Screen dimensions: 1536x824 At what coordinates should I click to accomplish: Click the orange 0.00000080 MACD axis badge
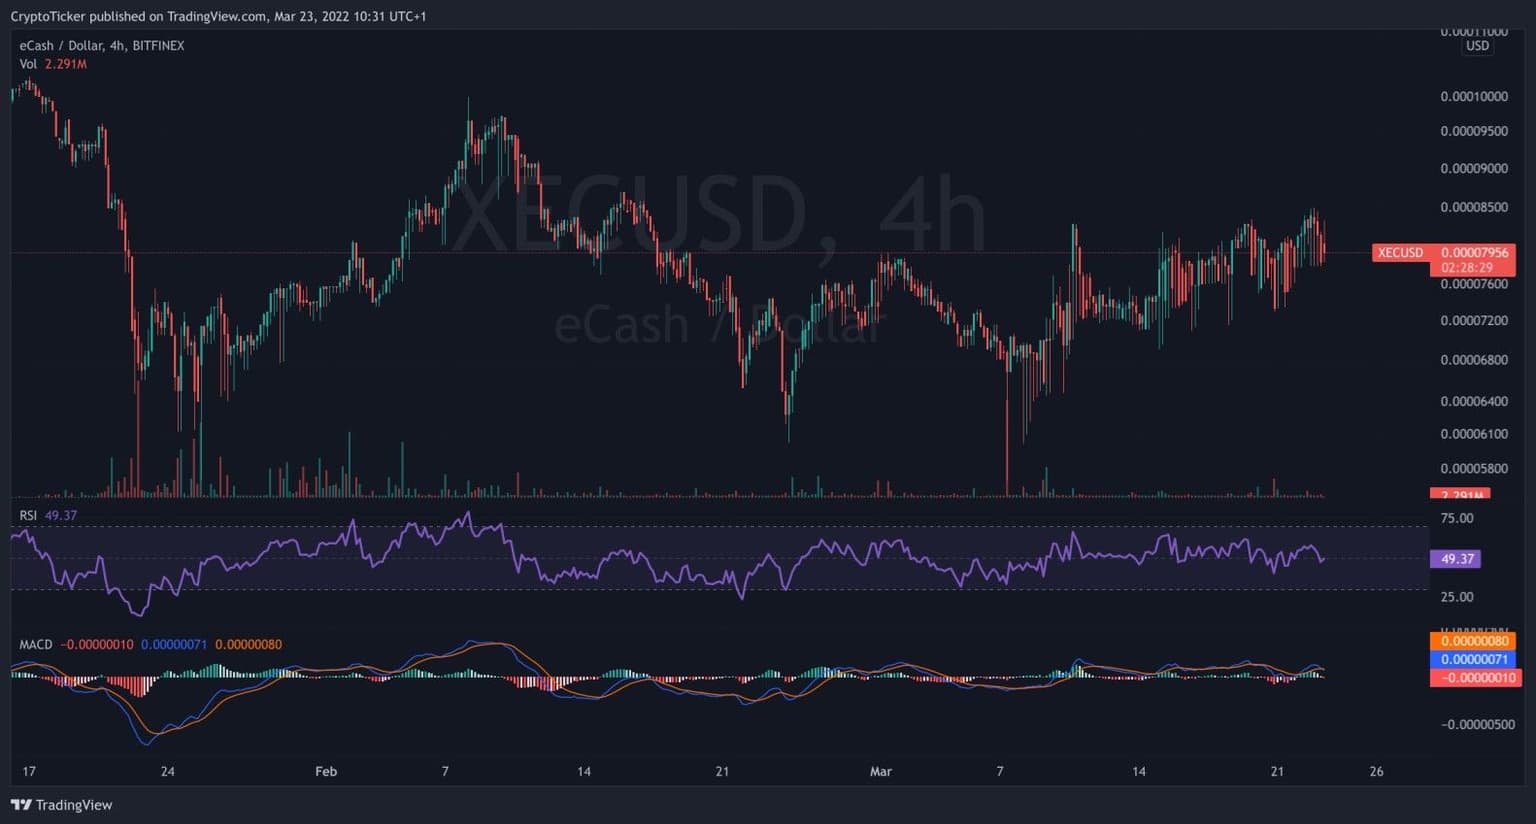(1473, 641)
